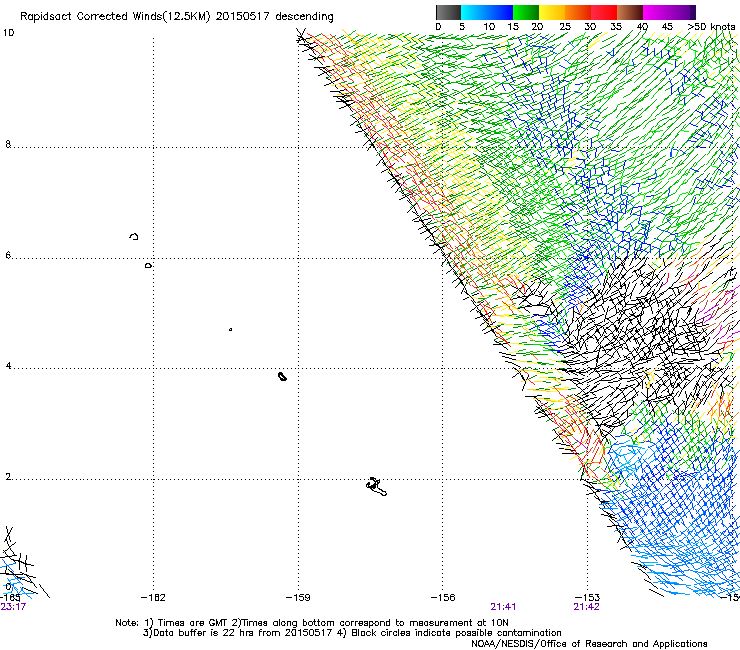Click the latitude label '6' on left axis

coord(8,255)
